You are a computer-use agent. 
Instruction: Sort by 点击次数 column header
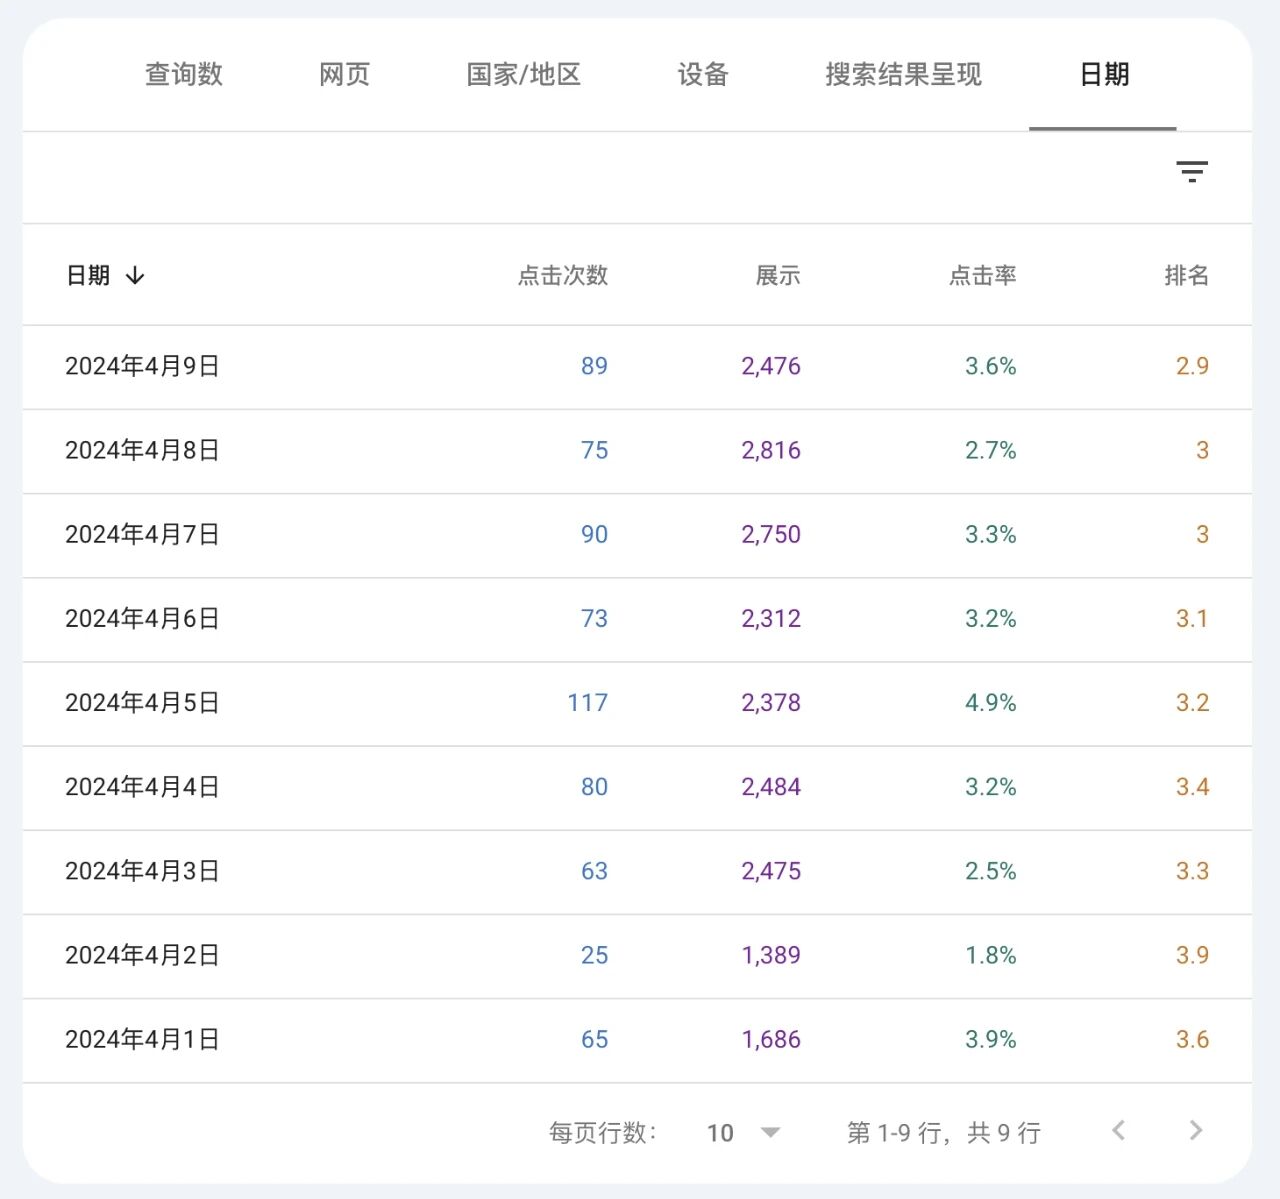pyautogui.click(x=563, y=276)
